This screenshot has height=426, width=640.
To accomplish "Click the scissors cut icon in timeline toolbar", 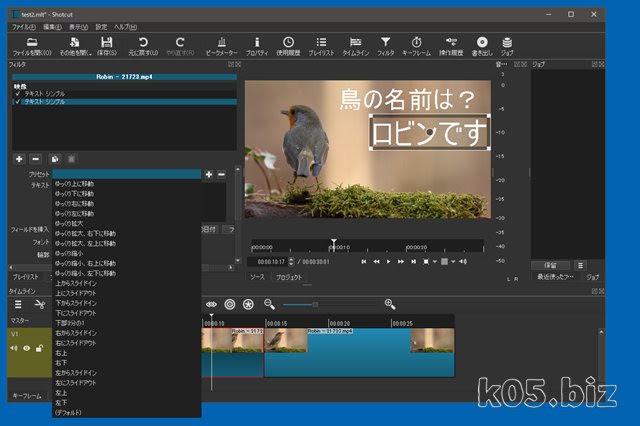I will (x=40, y=304).
